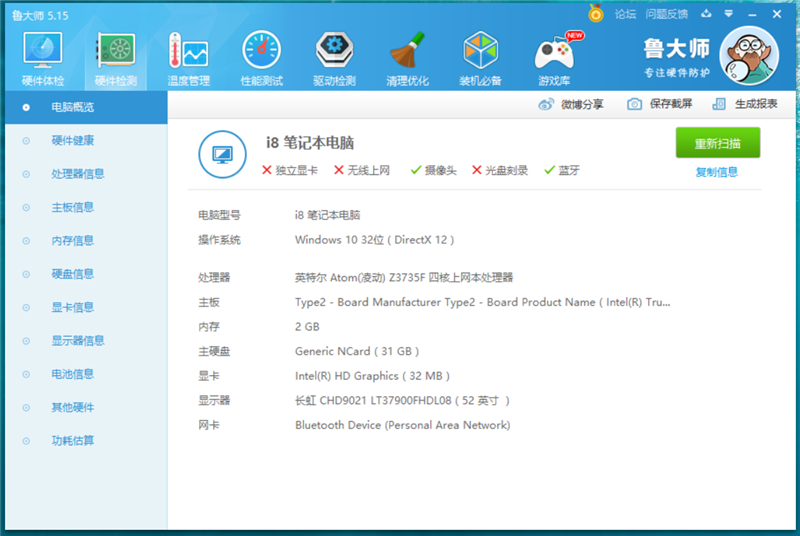
Task: Select 硬件检测 hardware detection icon
Action: (x=115, y=59)
